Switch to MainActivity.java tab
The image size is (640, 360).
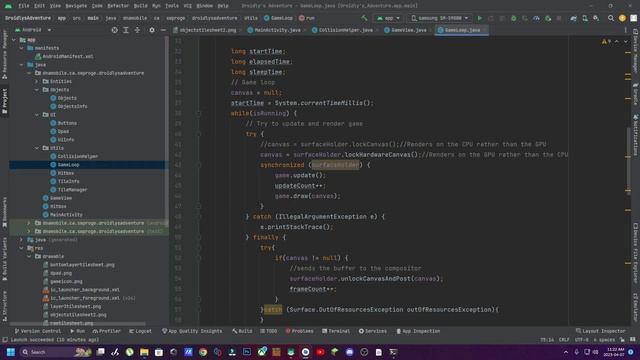pos(275,30)
